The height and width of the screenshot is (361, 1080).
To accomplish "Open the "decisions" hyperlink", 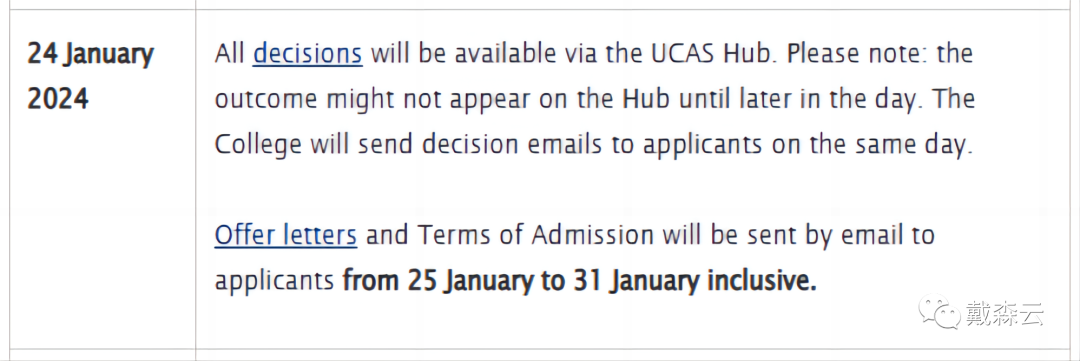I will click(307, 54).
